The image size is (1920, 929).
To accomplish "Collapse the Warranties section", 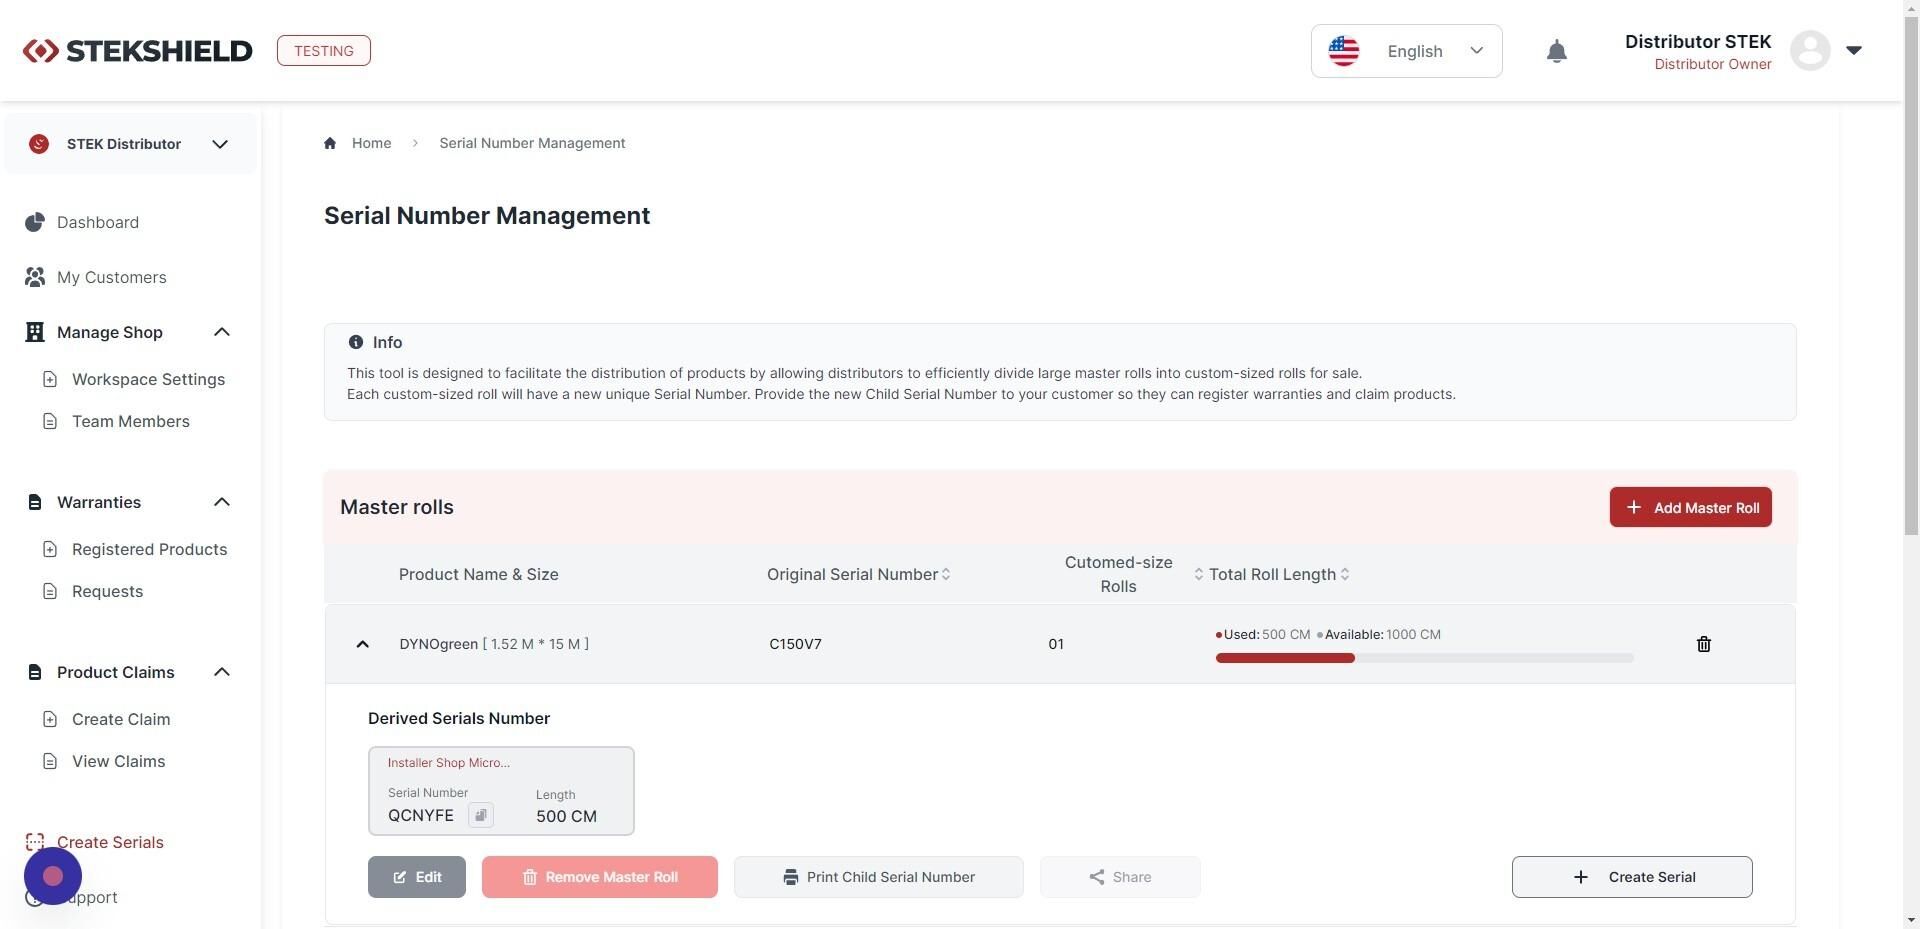I will [x=222, y=502].
